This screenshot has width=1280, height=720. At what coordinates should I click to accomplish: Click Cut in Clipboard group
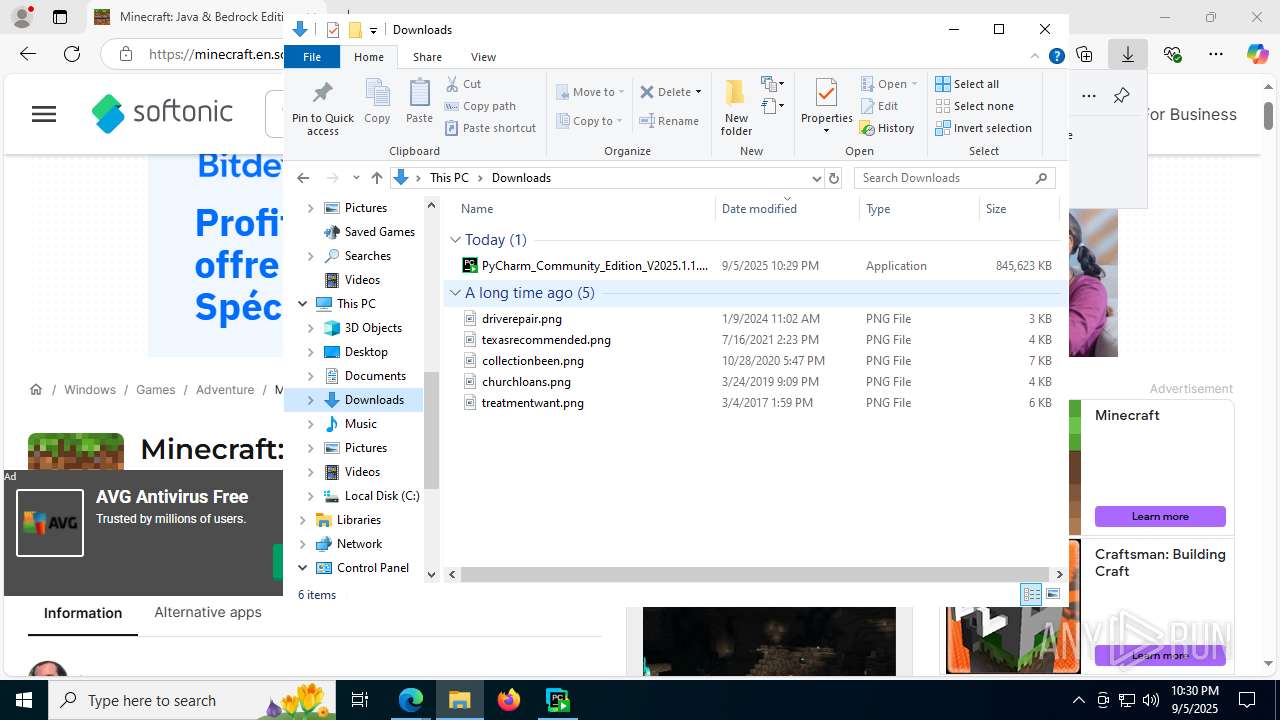(x=464, y=84)
